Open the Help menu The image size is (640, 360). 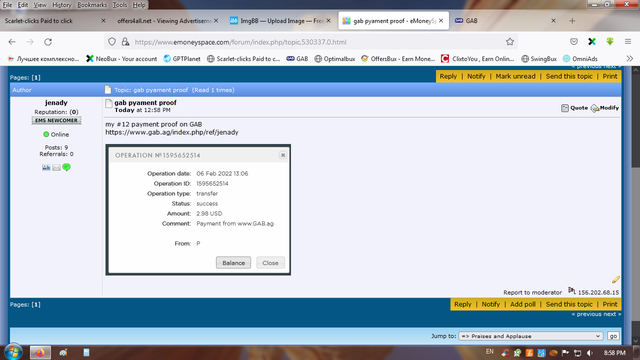click(x=139, y=5)
